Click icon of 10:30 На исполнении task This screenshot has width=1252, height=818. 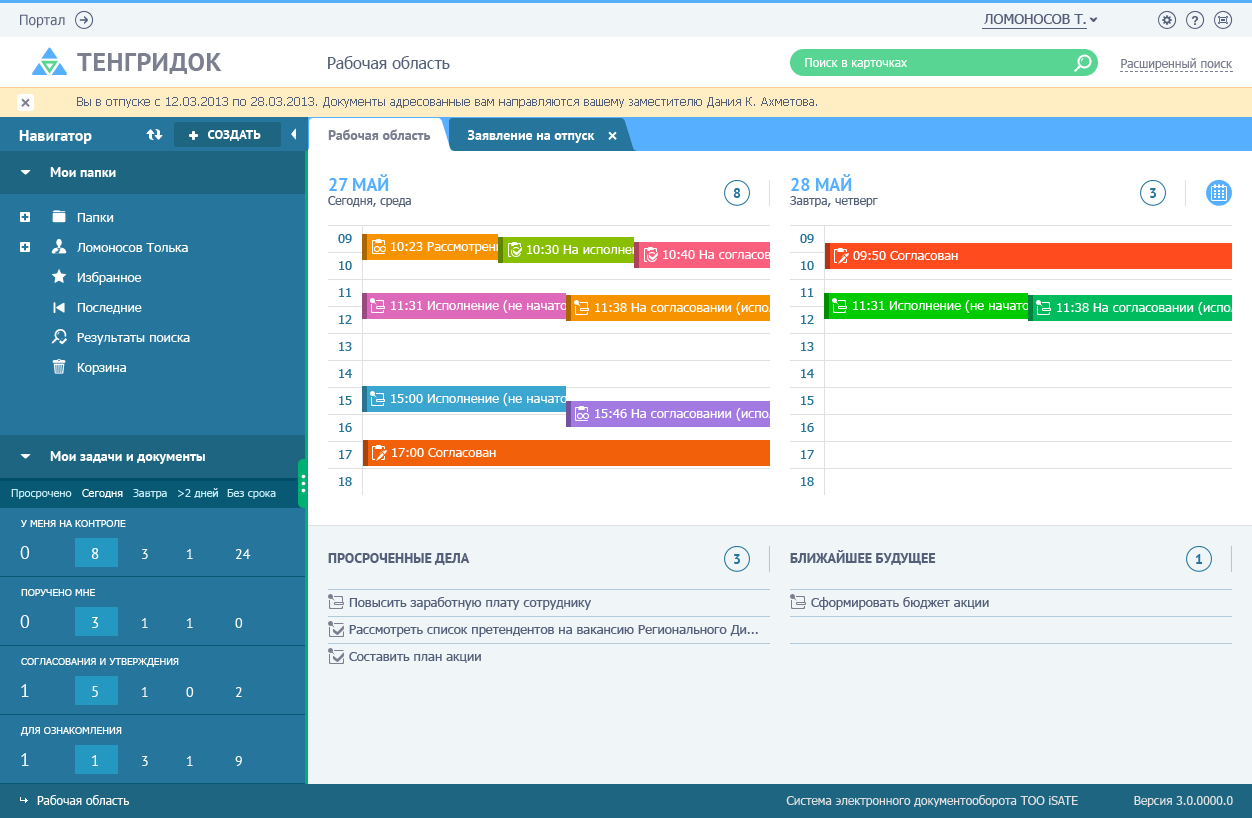coord(515,250)
